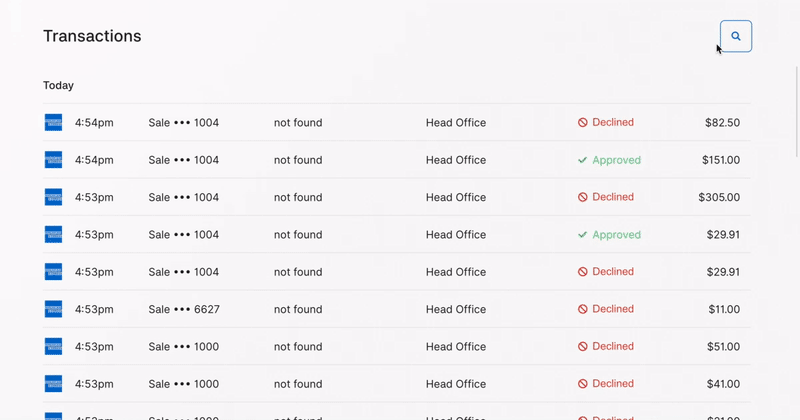Click the "not found" text on the $11.00 row
Screen dimensions: 800x420
[298, 310]
